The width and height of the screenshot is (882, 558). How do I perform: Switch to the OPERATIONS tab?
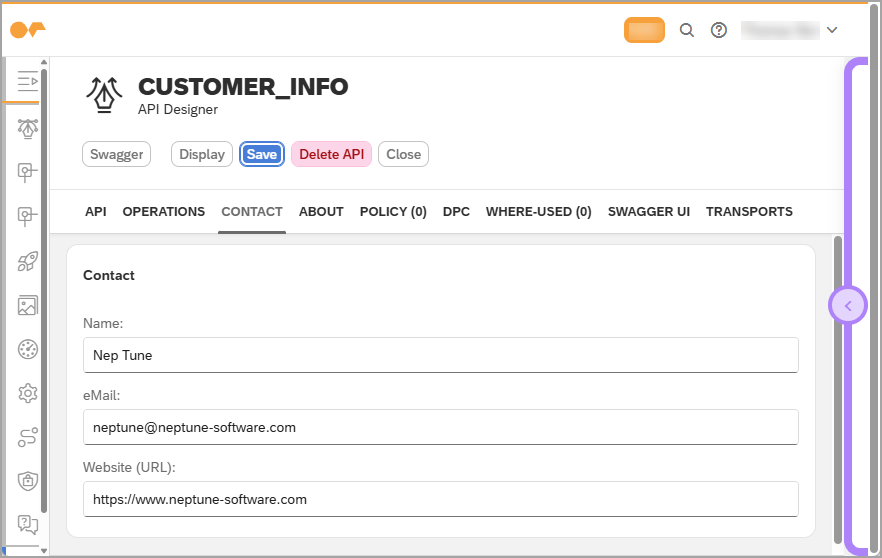point(164,212)
